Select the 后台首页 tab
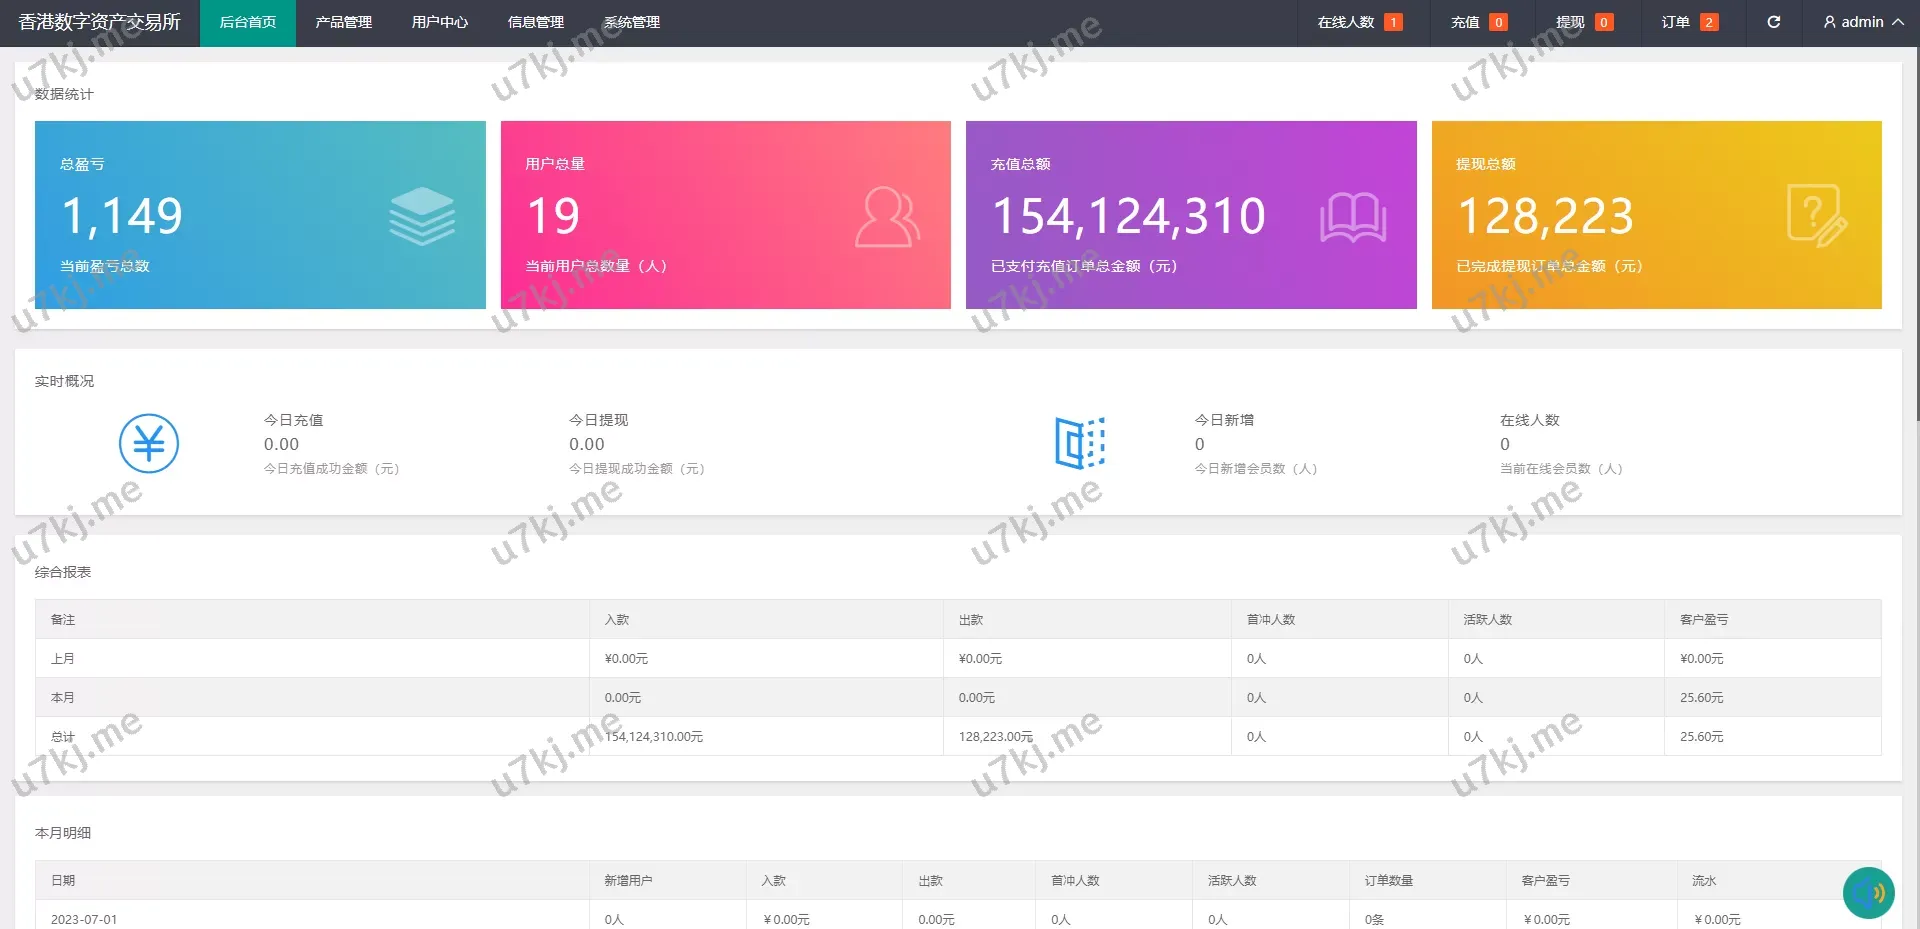1920x929 pixels. click(x=247, y=22)
